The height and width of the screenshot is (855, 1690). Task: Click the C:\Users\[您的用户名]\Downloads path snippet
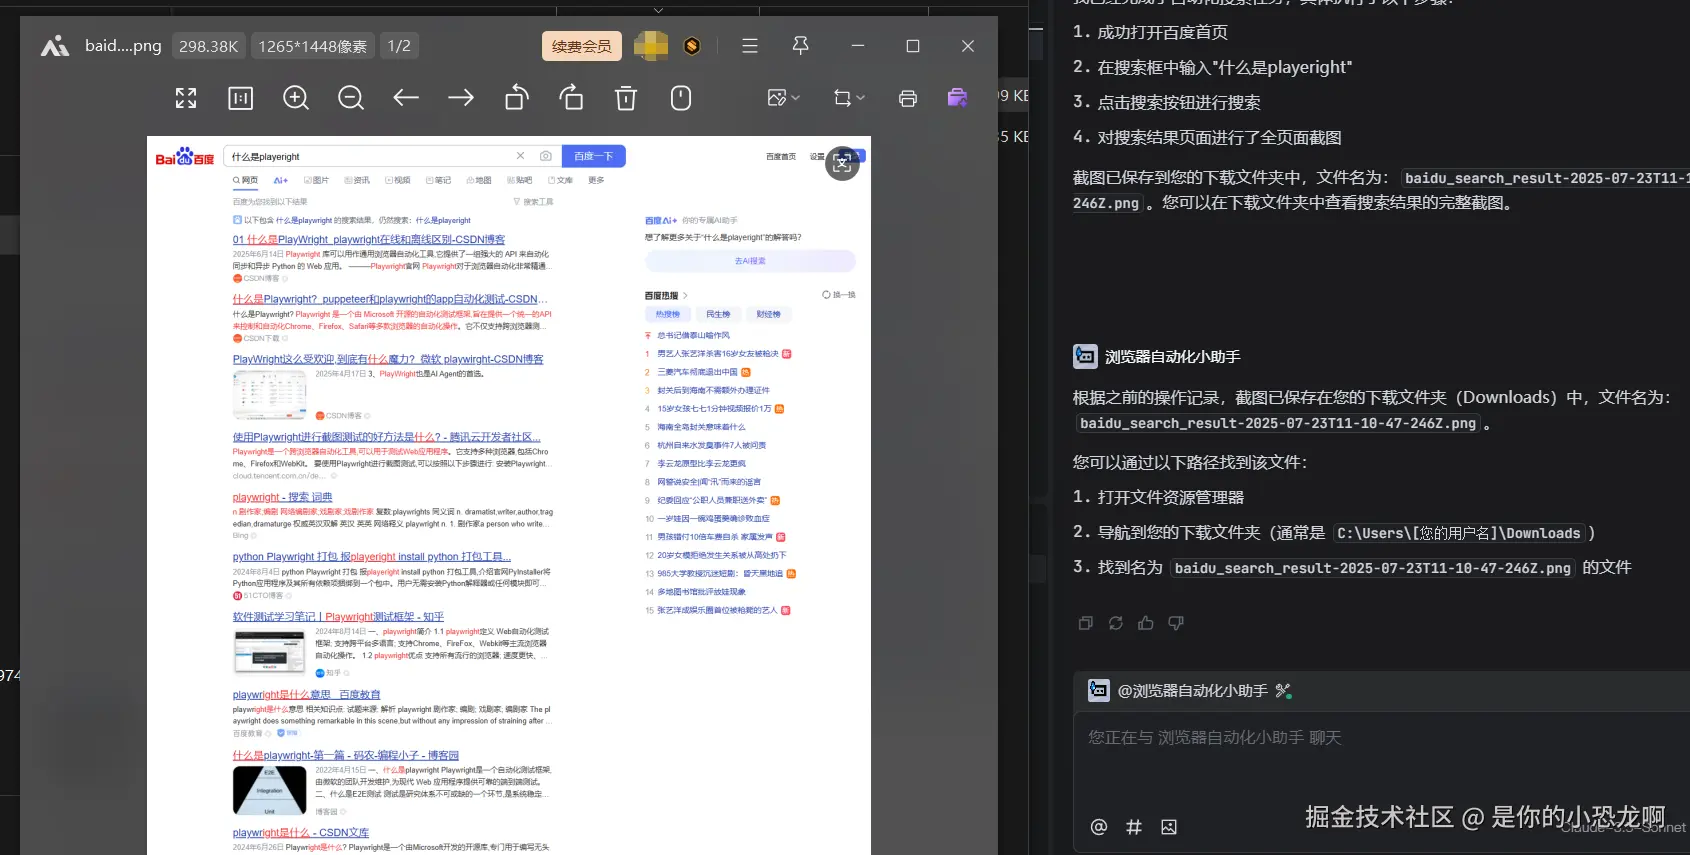(x=1459, y=533)
